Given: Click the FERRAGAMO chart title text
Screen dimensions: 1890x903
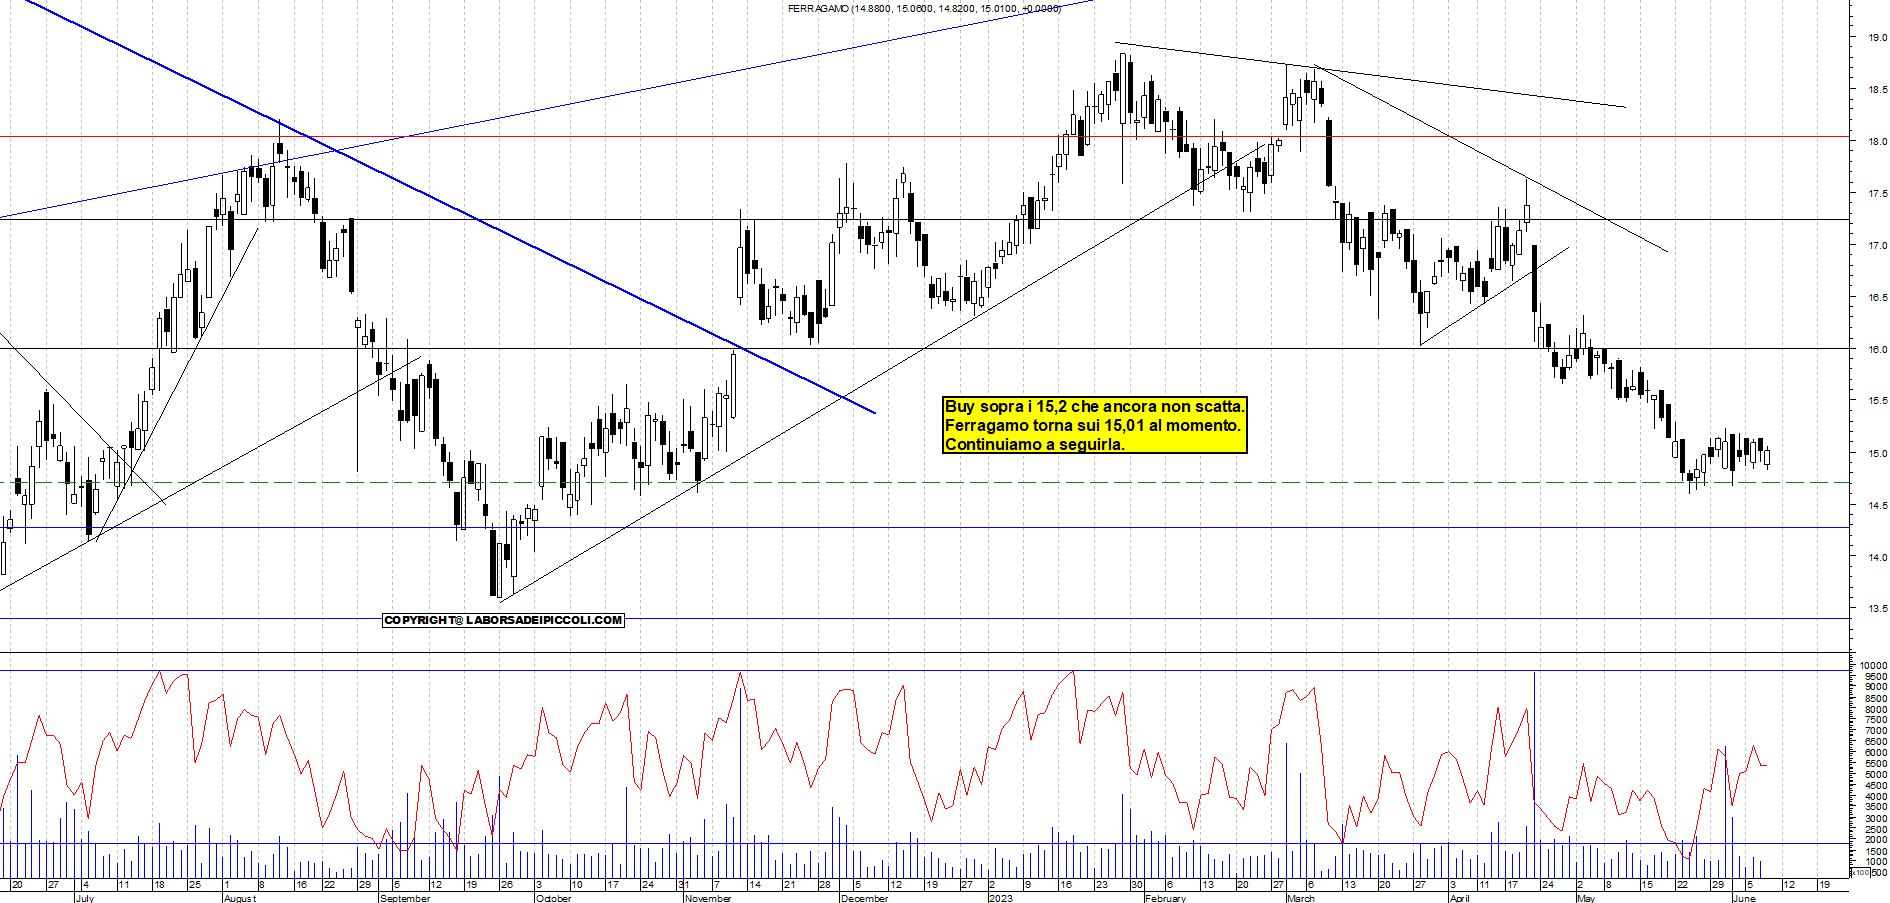Looking at the screenshot, I should (x=923, y=8).
